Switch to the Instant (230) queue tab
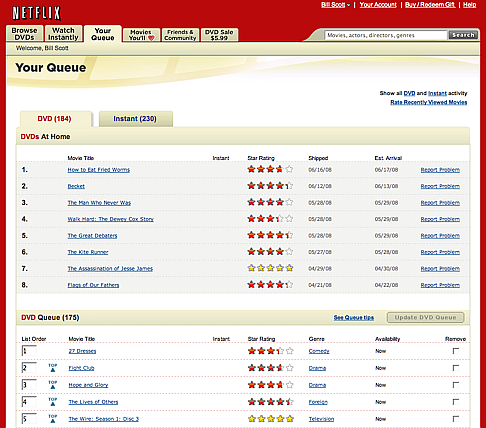Image resolution: width=486 pixels, height=428 pixels. 136,119
